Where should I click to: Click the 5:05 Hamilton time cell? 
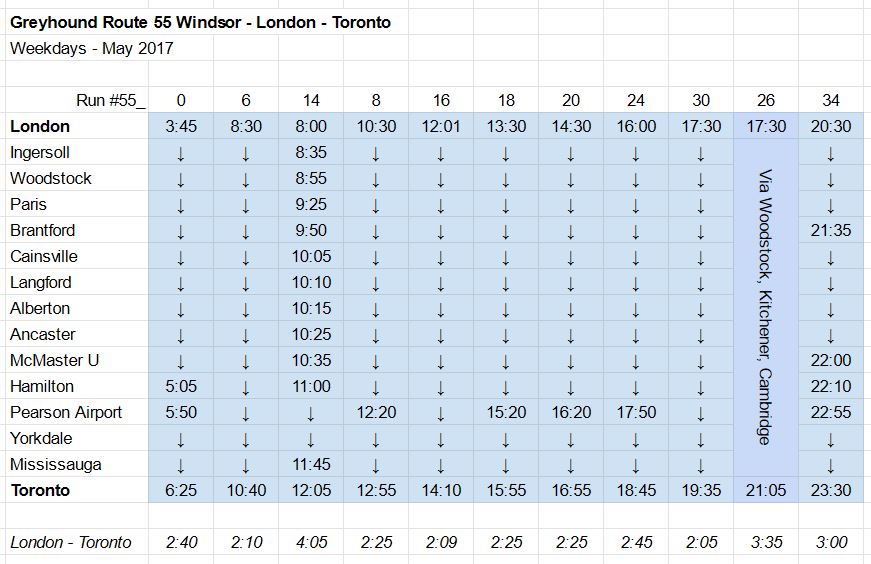click(180, 386)
